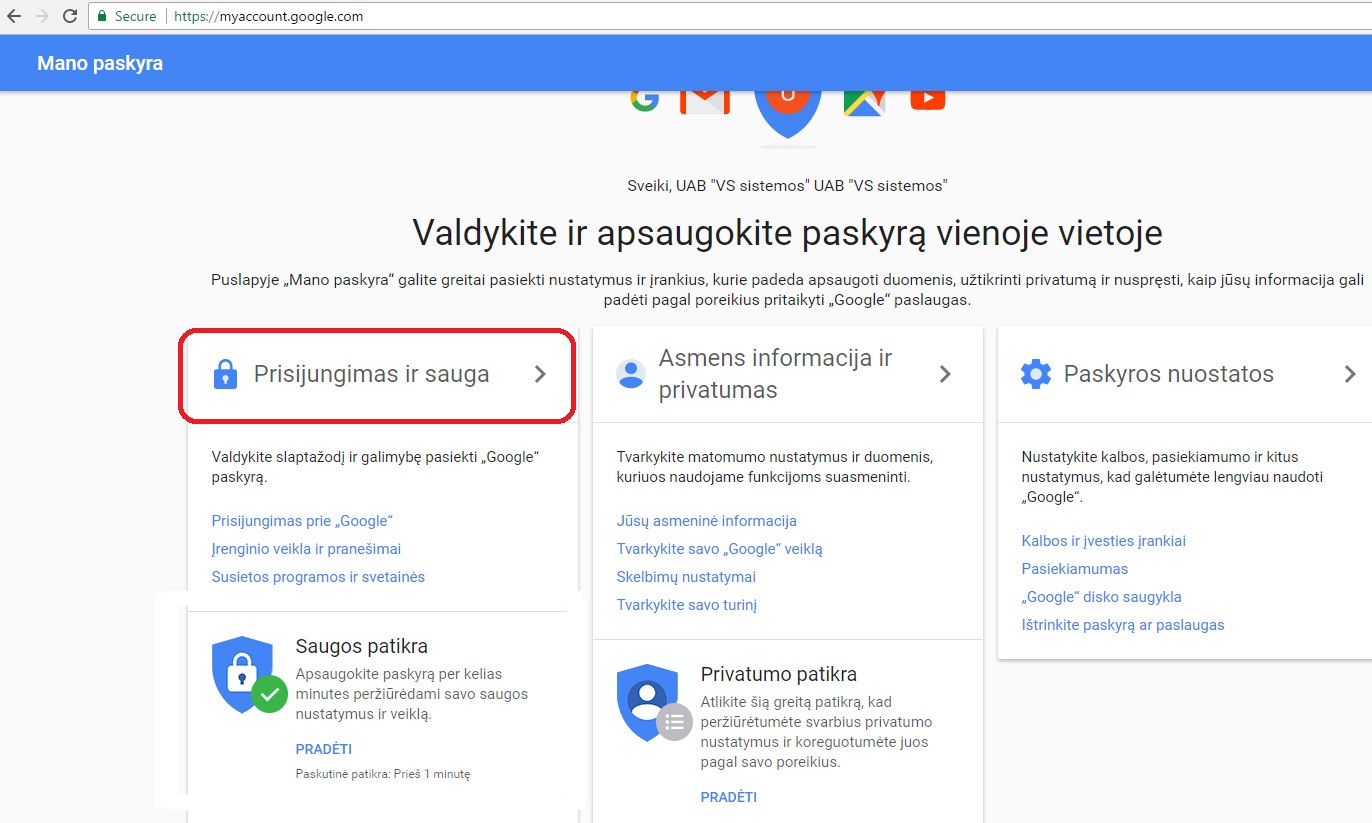Reload the page with the refresh icon

[x=70, y=16]
